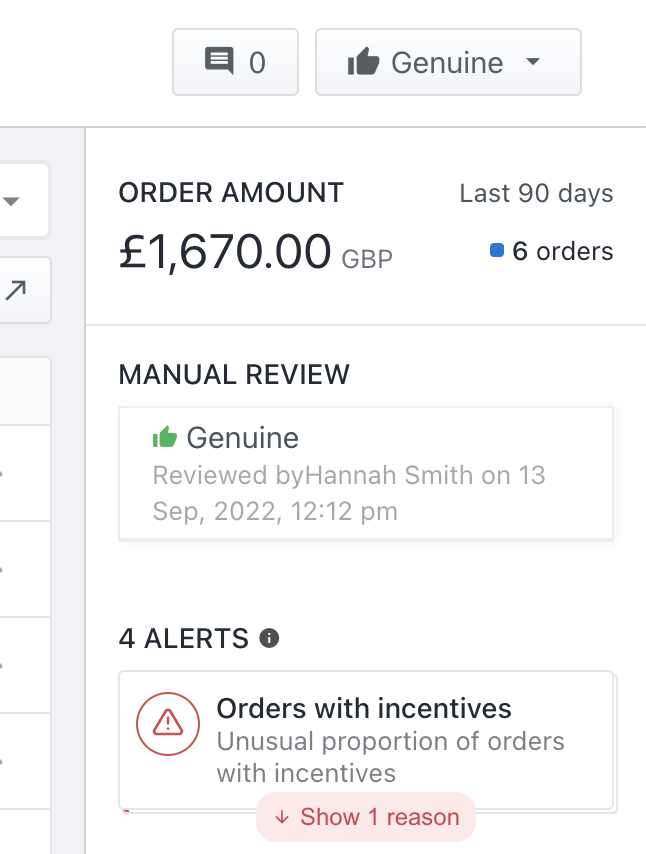Viewport: 646px width, 854px height.
Task: Click the 4 ALERTS section heading
Action: pyautogui.click(x=183, y=638)
